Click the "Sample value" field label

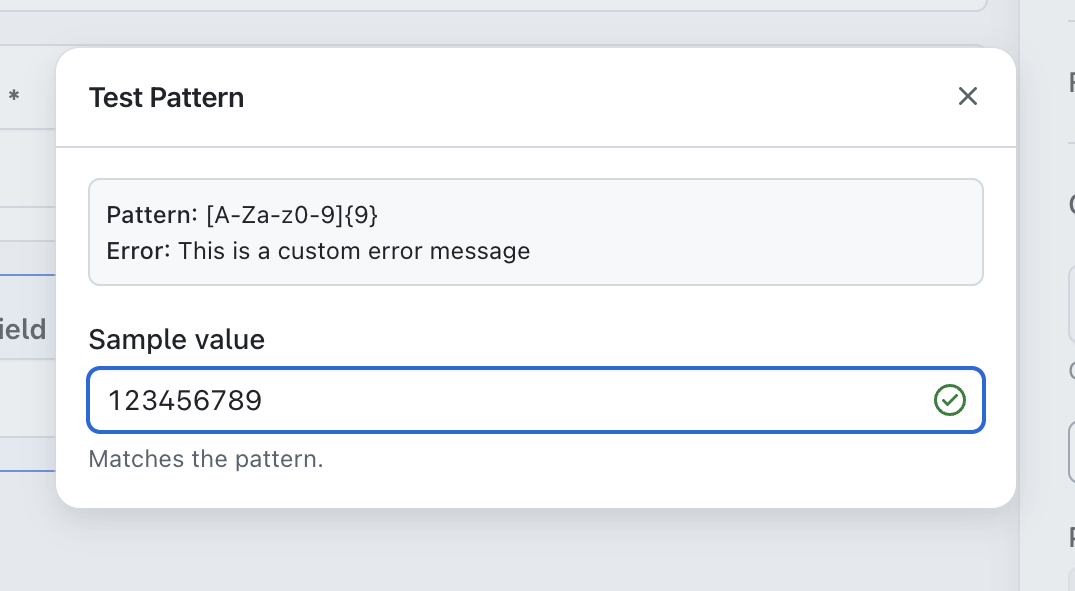176,339
